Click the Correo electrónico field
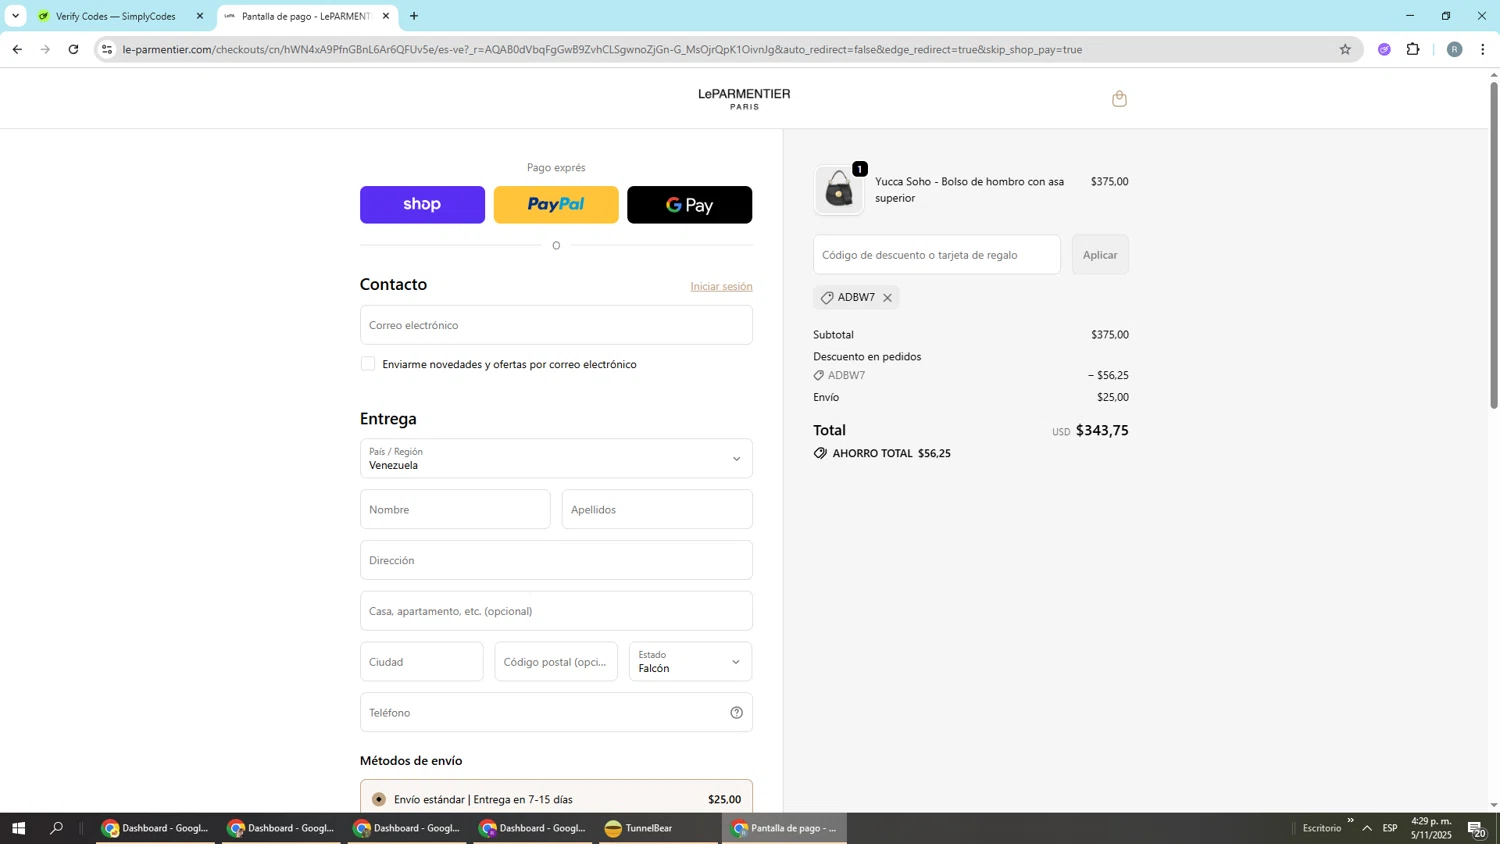This screenshot has height=844, width=1500. tap(556, 325)
